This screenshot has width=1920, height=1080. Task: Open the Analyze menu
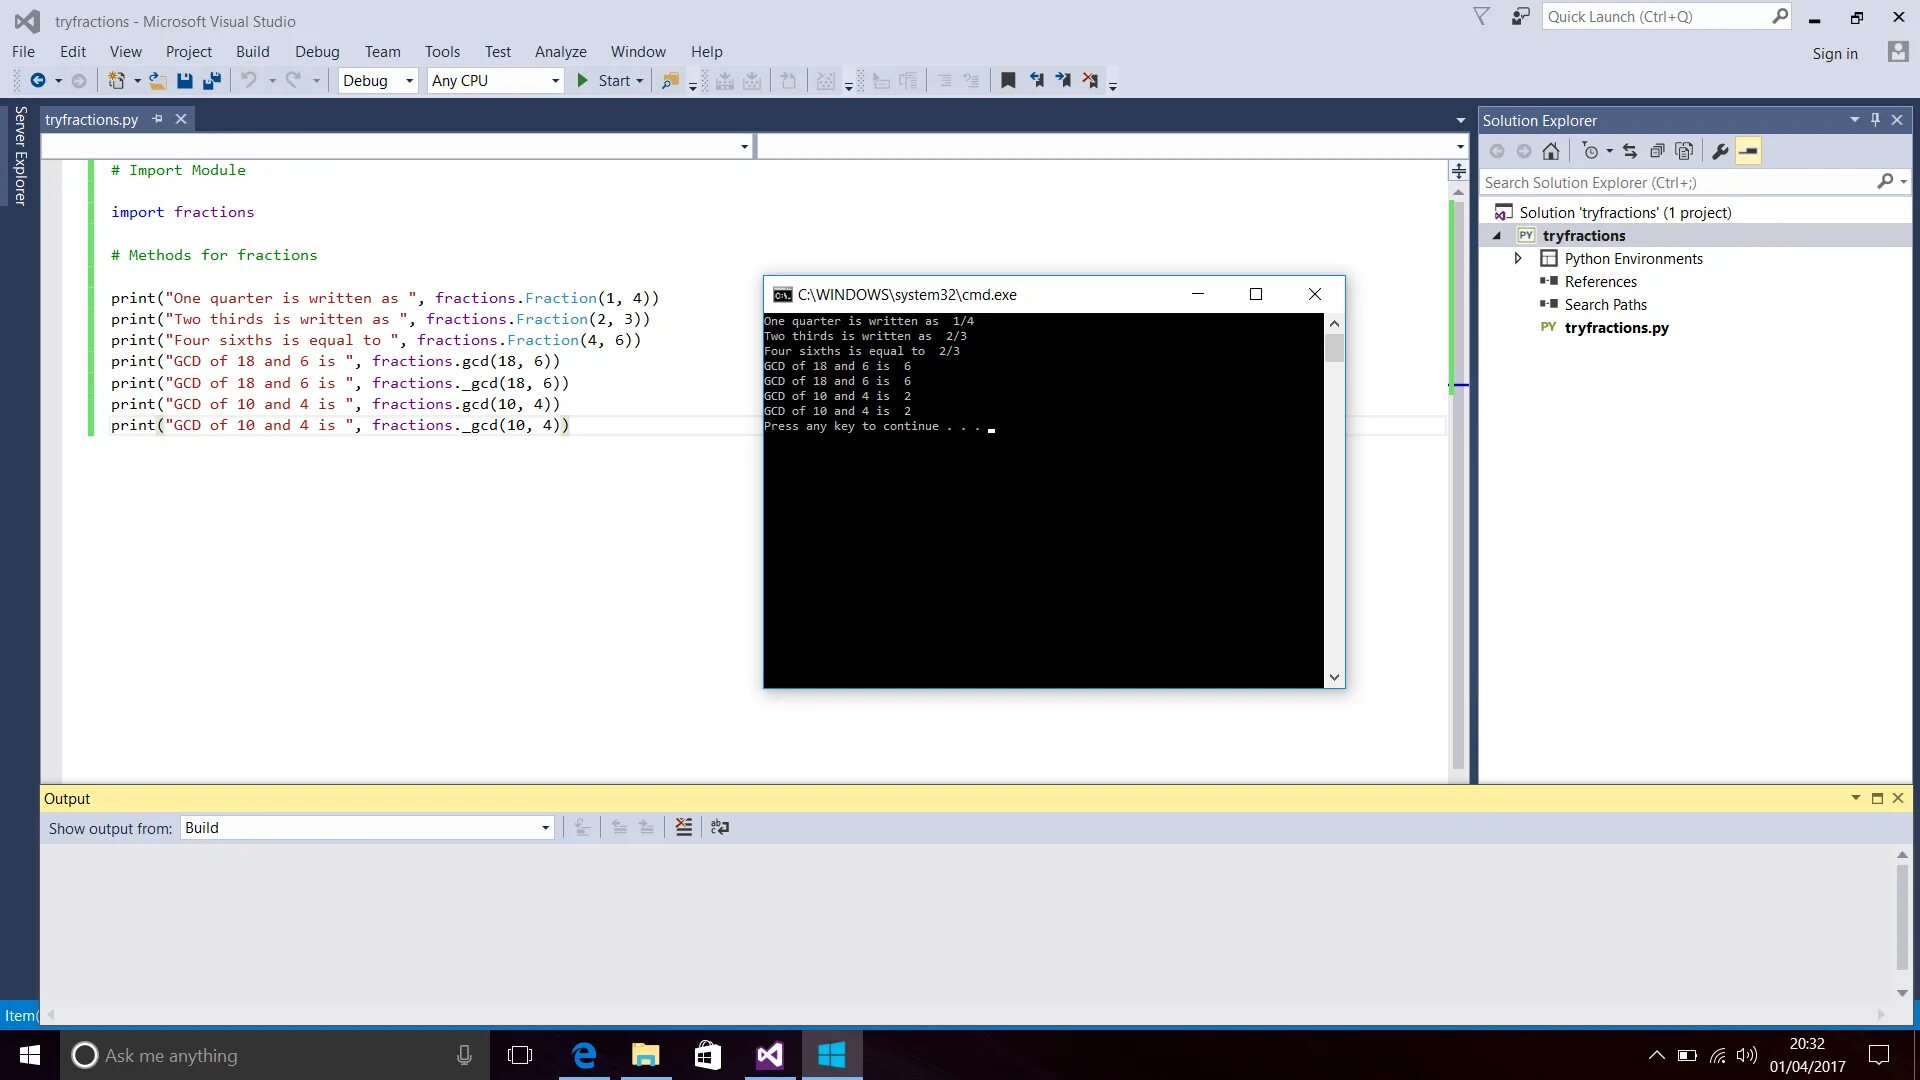(x=560, y=52)
